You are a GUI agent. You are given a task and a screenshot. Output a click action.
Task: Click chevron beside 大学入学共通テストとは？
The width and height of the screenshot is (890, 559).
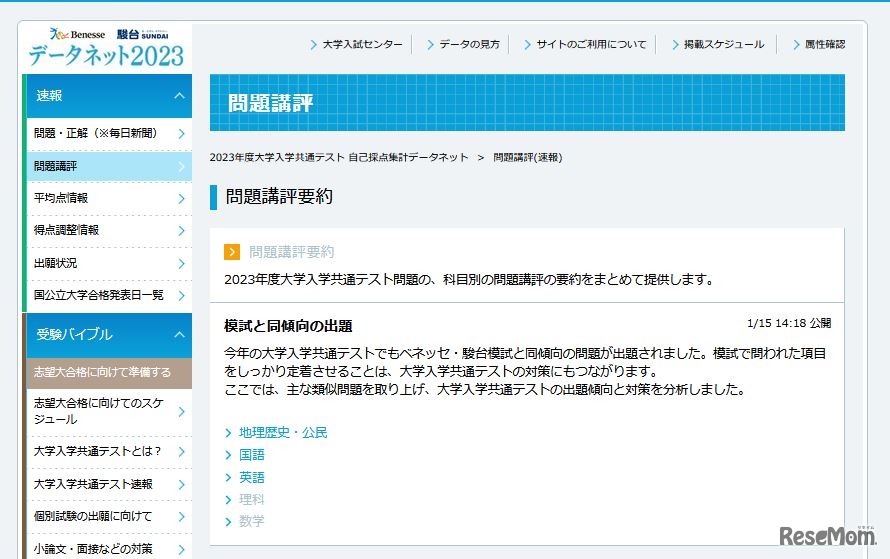[x=182, y=452]
